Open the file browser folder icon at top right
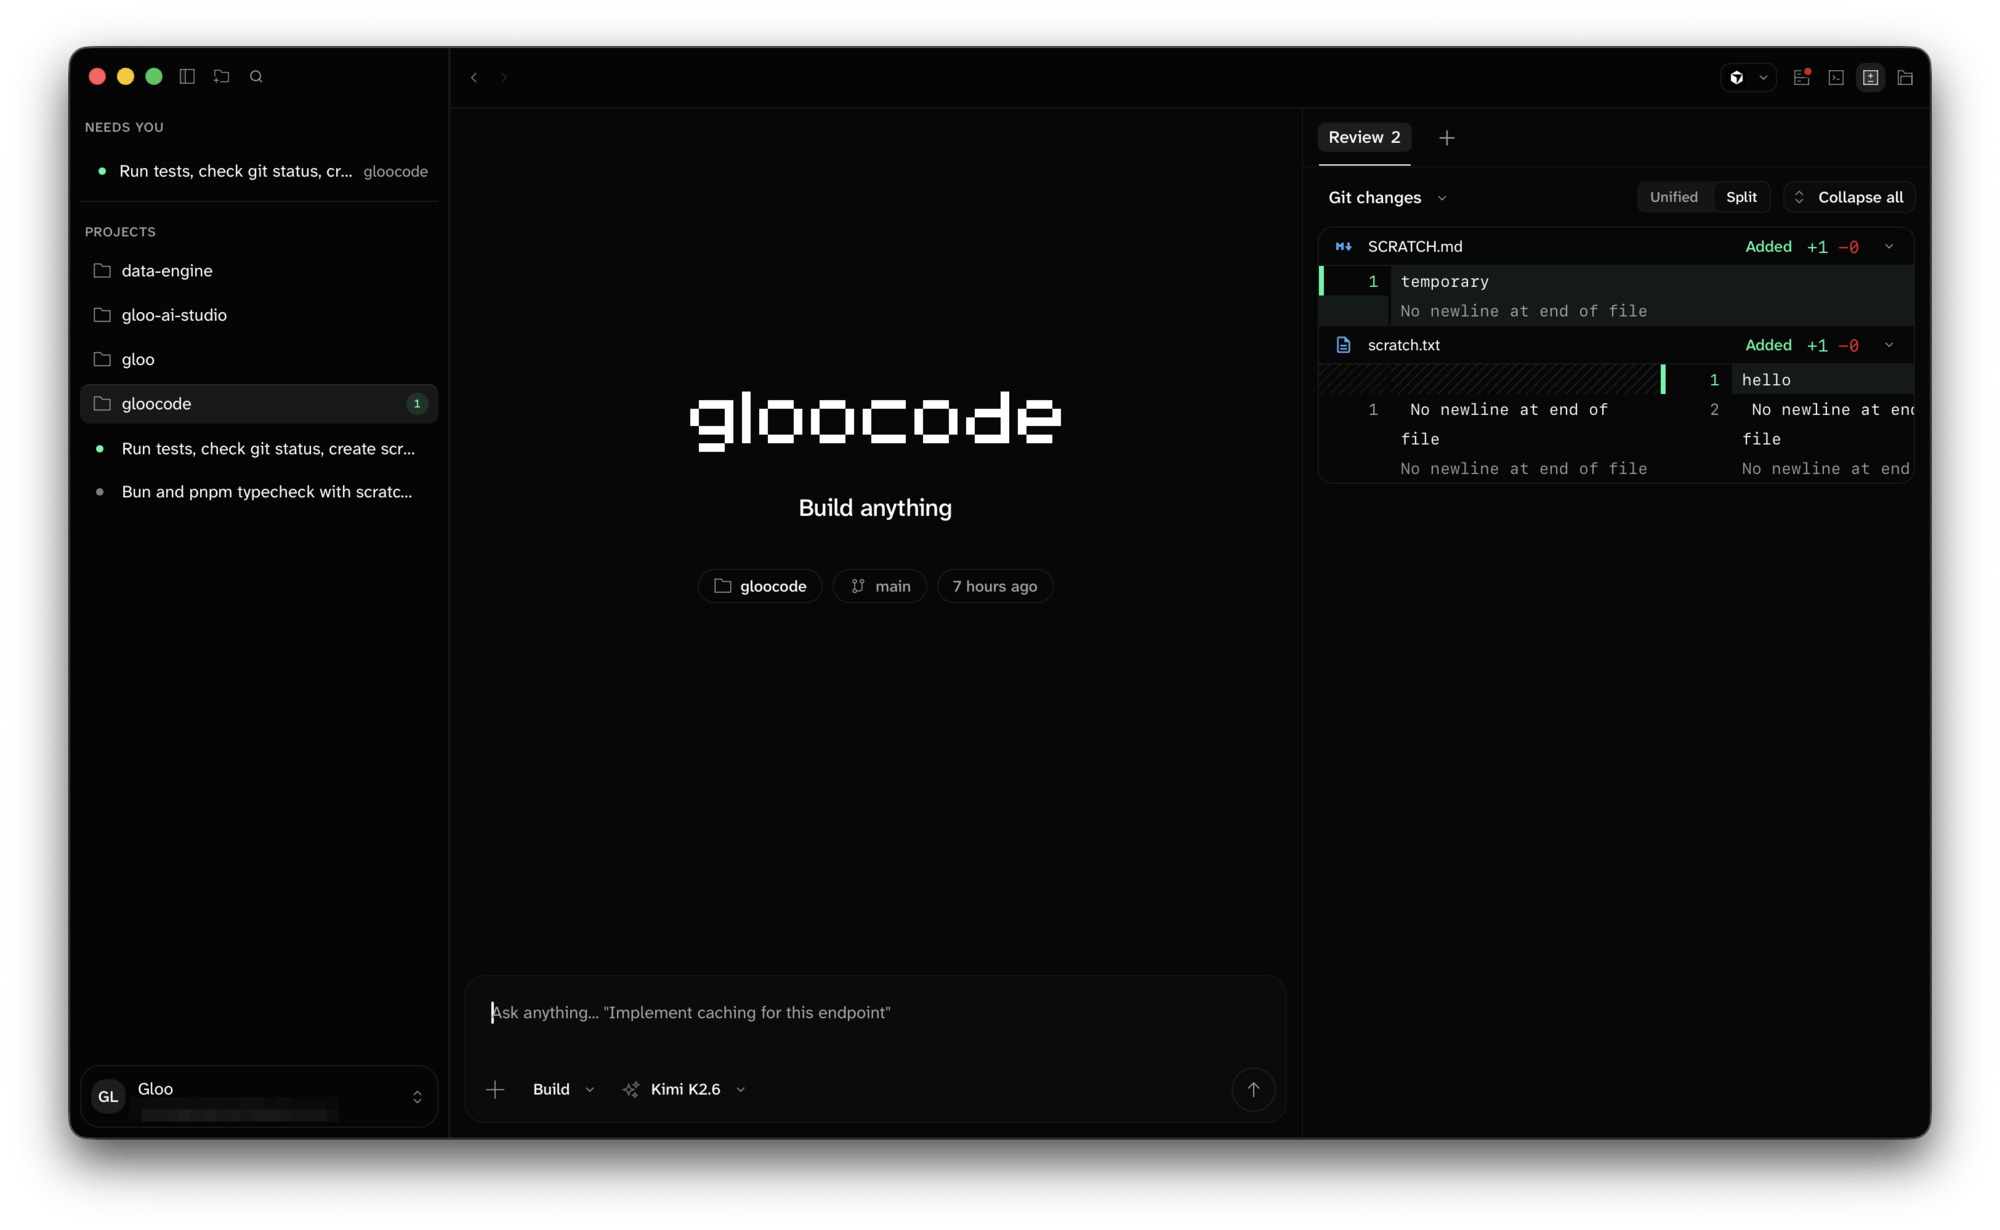The width and height of the screenshot is (2000, 1230). [x=1905, y=77]
